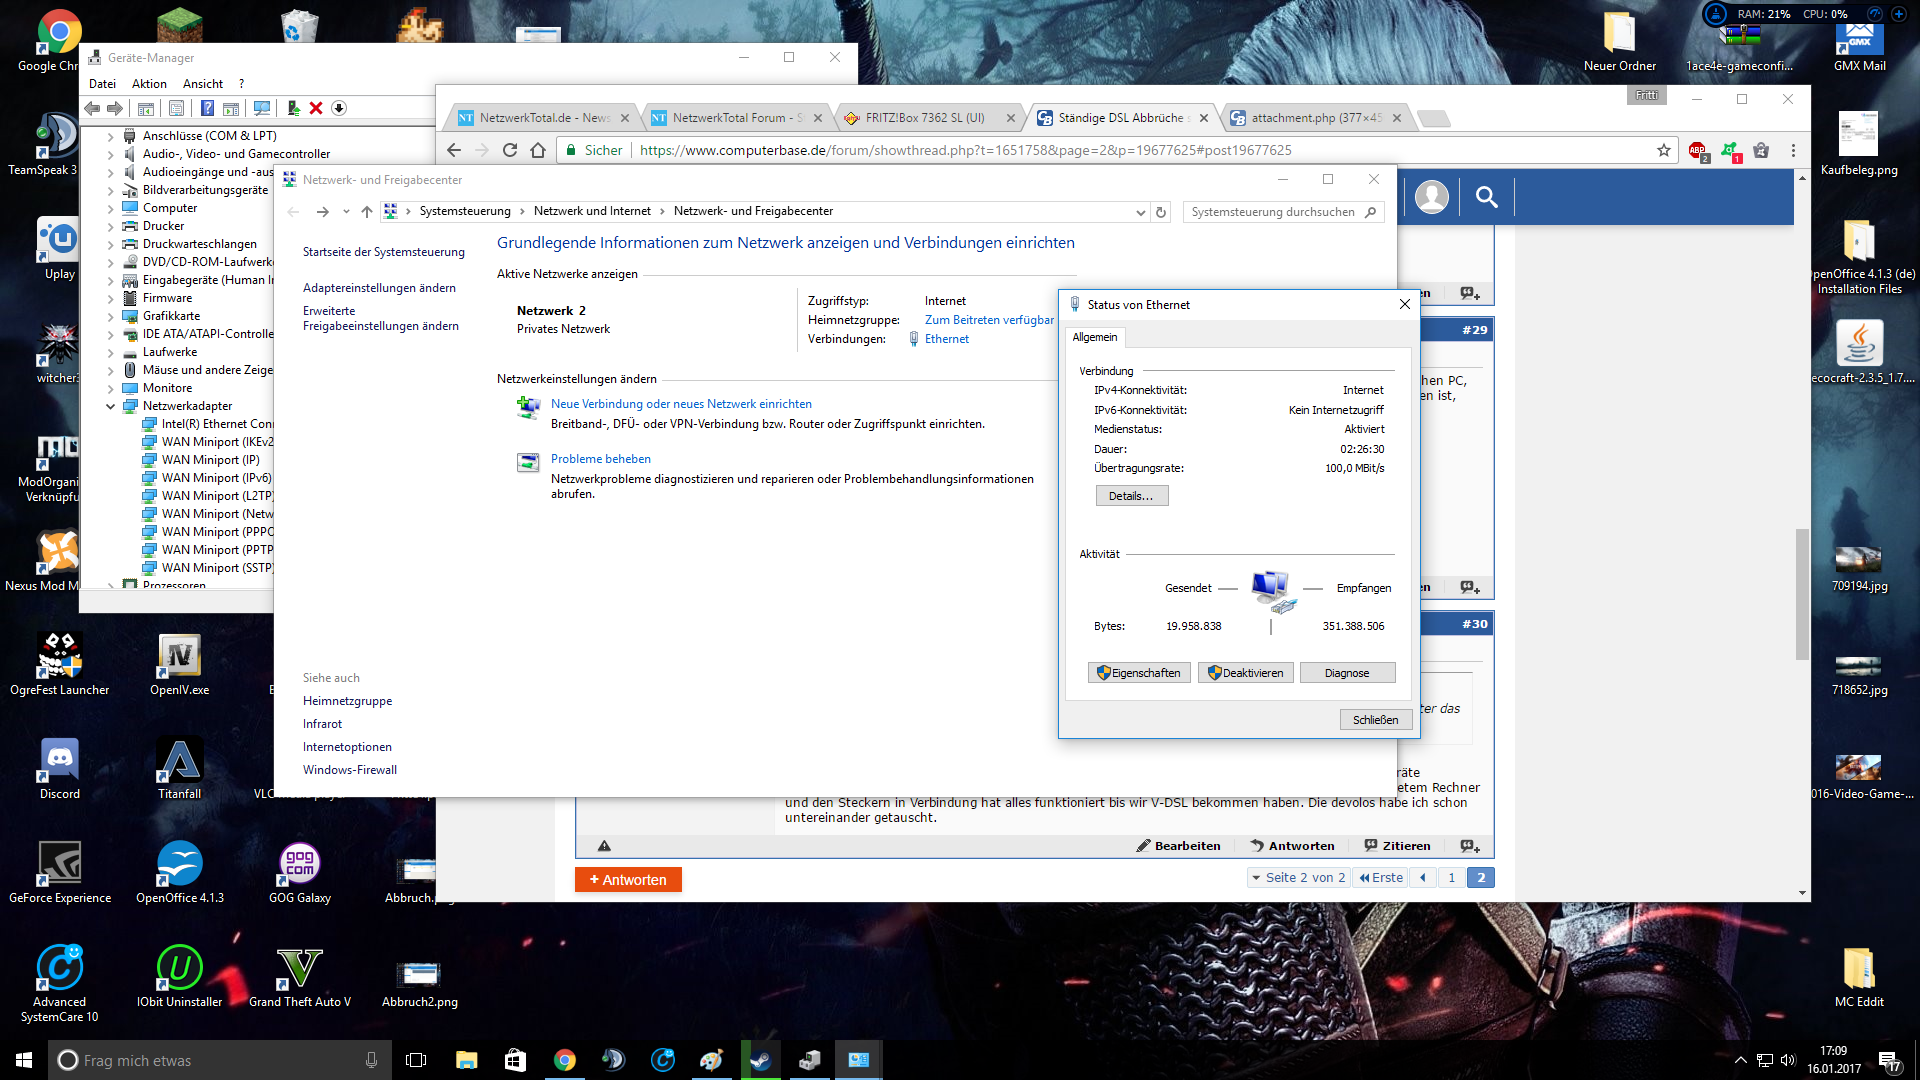
Task: Click the Systemsteuerung durchsuchen search field
Action: (x=1272, y=212)
